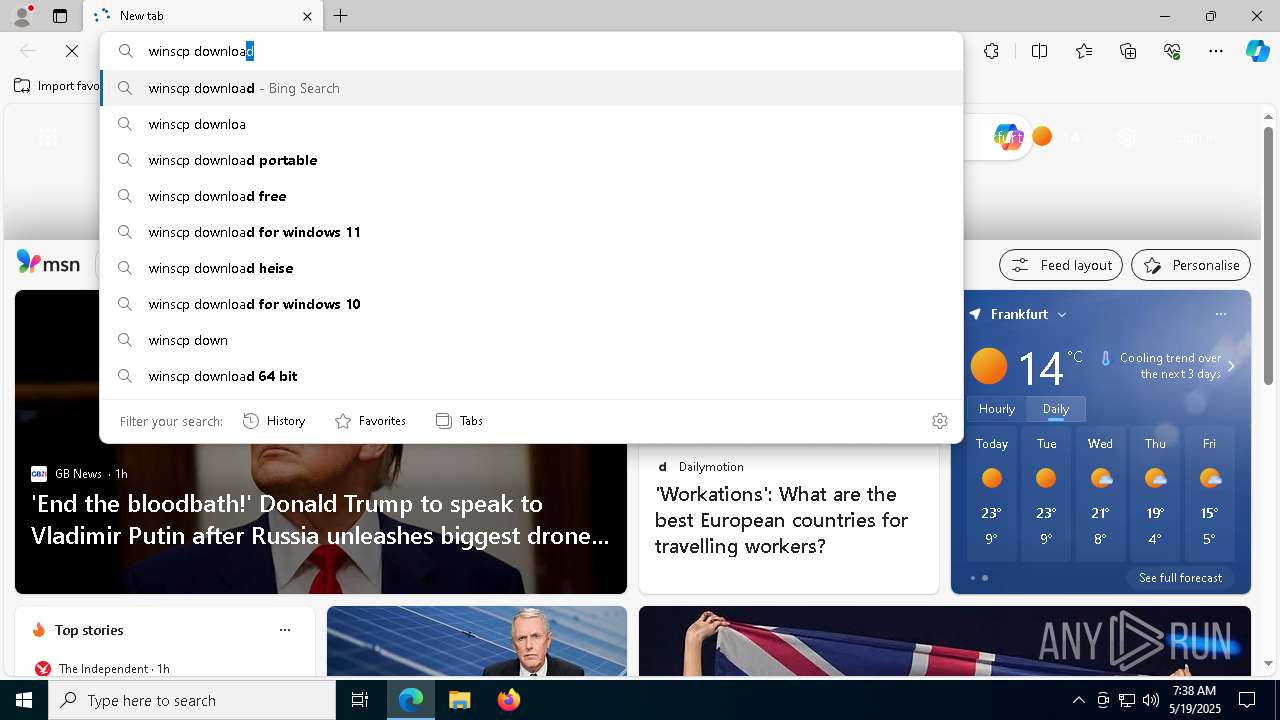Filter search by History
Screen dimensions: 1280x720
click(x=274, y=421)
